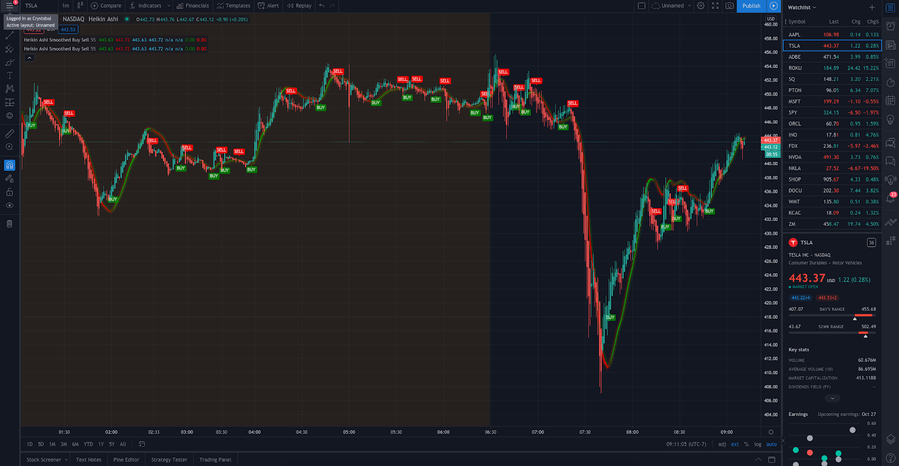The width and height of the screenshot is (899, 466).
Task: Open indicator Templates
Action: pos(233,6)
